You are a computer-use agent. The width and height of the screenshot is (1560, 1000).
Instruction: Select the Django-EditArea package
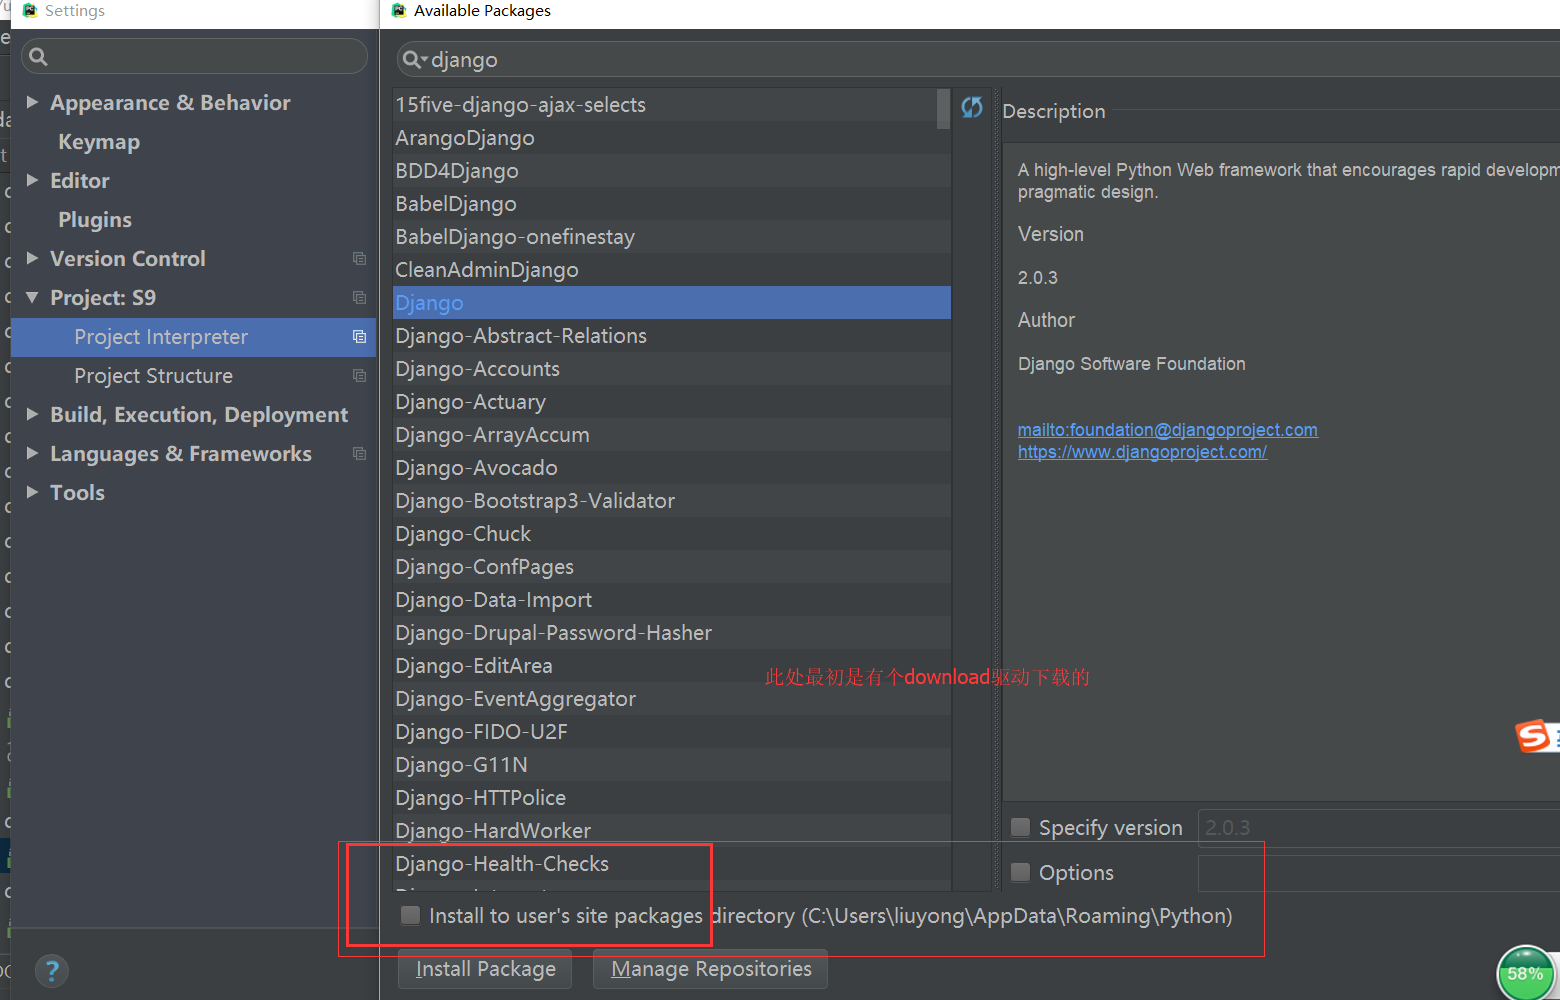672,666
